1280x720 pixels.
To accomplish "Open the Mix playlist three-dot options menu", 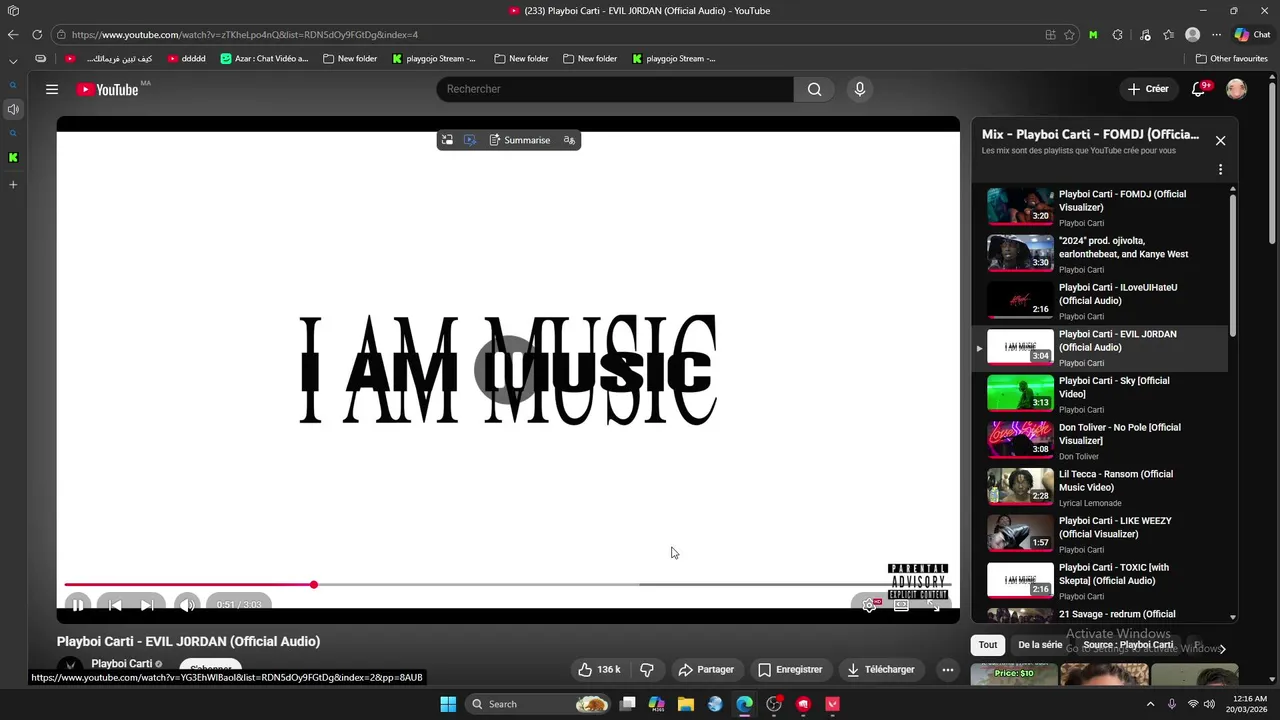I will 1220,169.
